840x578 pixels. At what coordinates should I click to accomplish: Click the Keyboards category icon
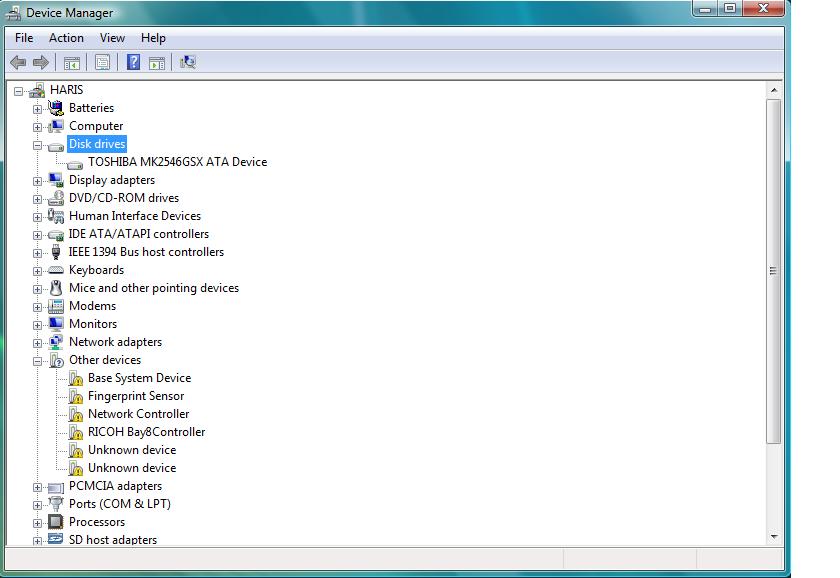tap(56, 270)
